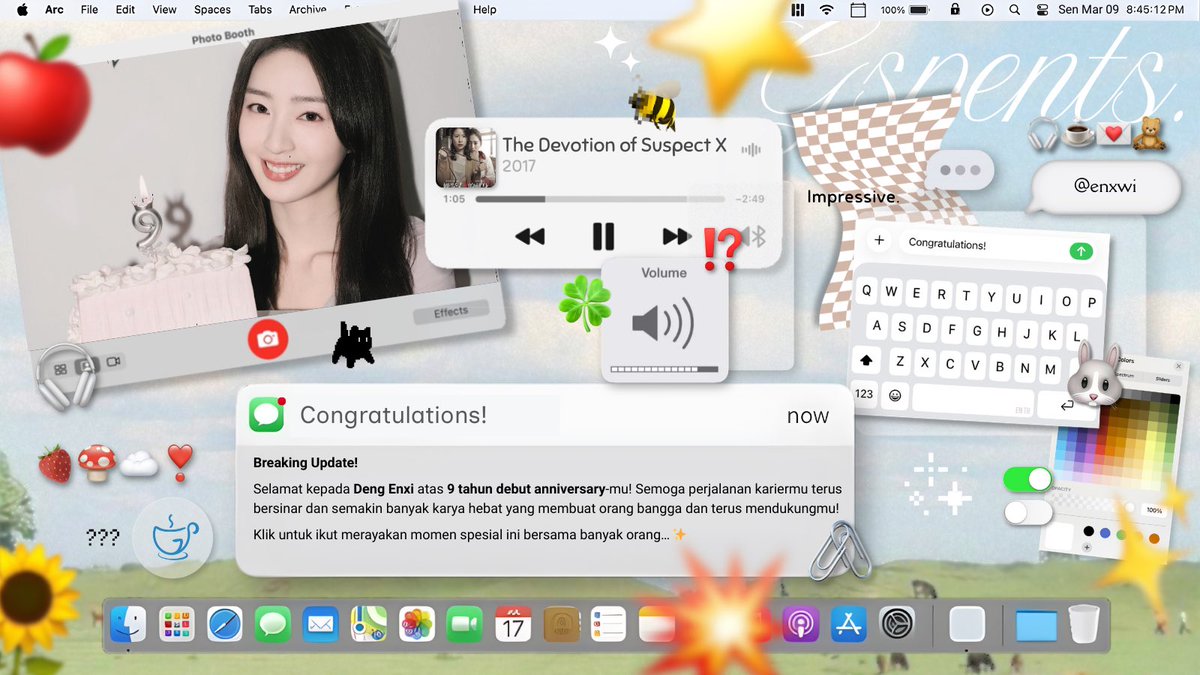Open Finder from the Dock
The width and height of the screenshot is (1200, 675).
pos(128,625)
